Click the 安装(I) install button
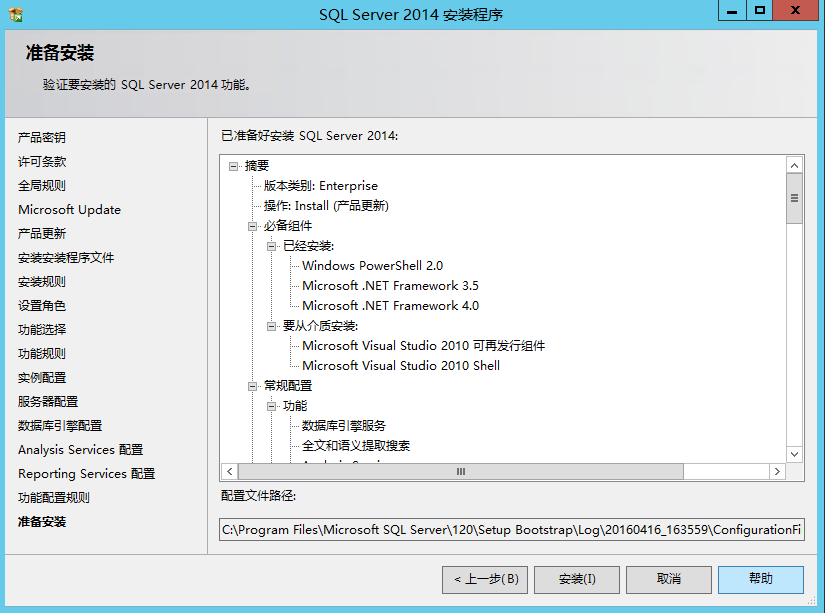This screenshot has width=825, height=613. click(x=577, y=579)
